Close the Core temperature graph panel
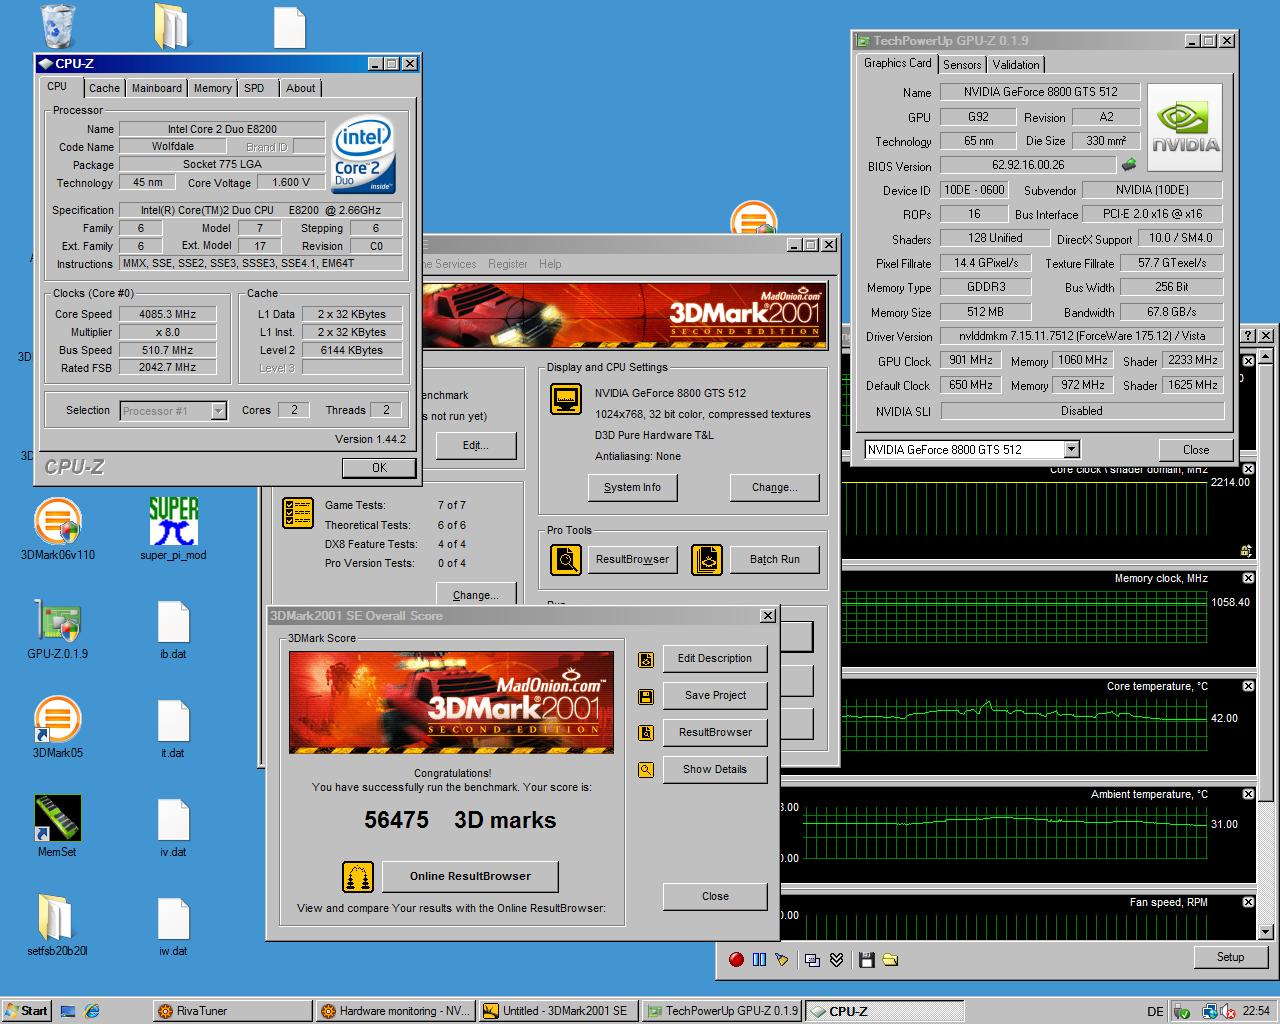1280x1024 pixels. tap(1248, 686)
